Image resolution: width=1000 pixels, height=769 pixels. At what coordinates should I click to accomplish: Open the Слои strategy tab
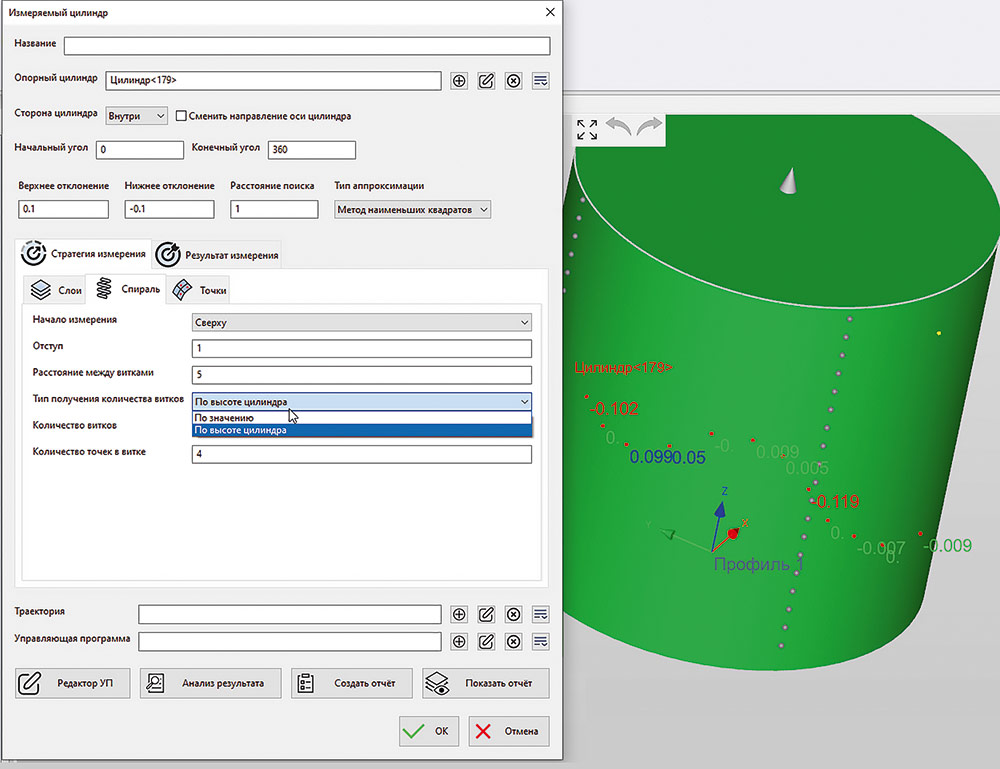coord(55,290)
